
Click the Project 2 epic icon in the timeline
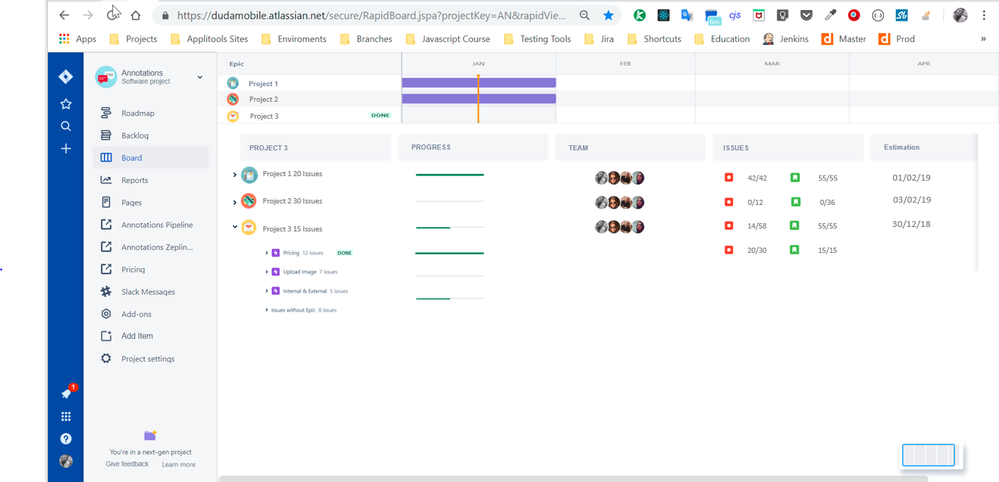(x=233, y=99)
